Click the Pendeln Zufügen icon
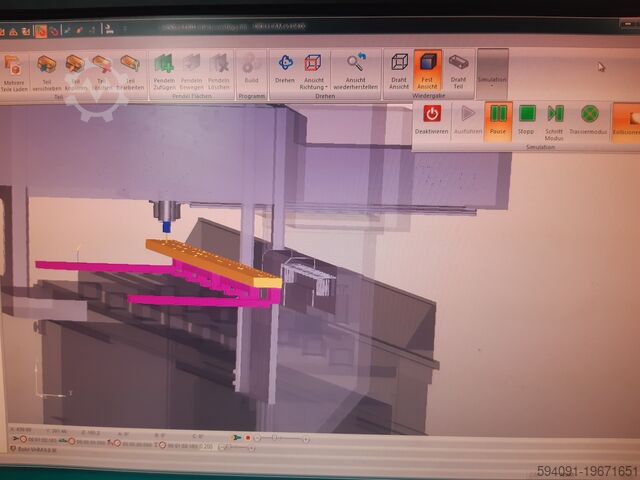Viewport: 640px width, 480px height. click(164, 72)
